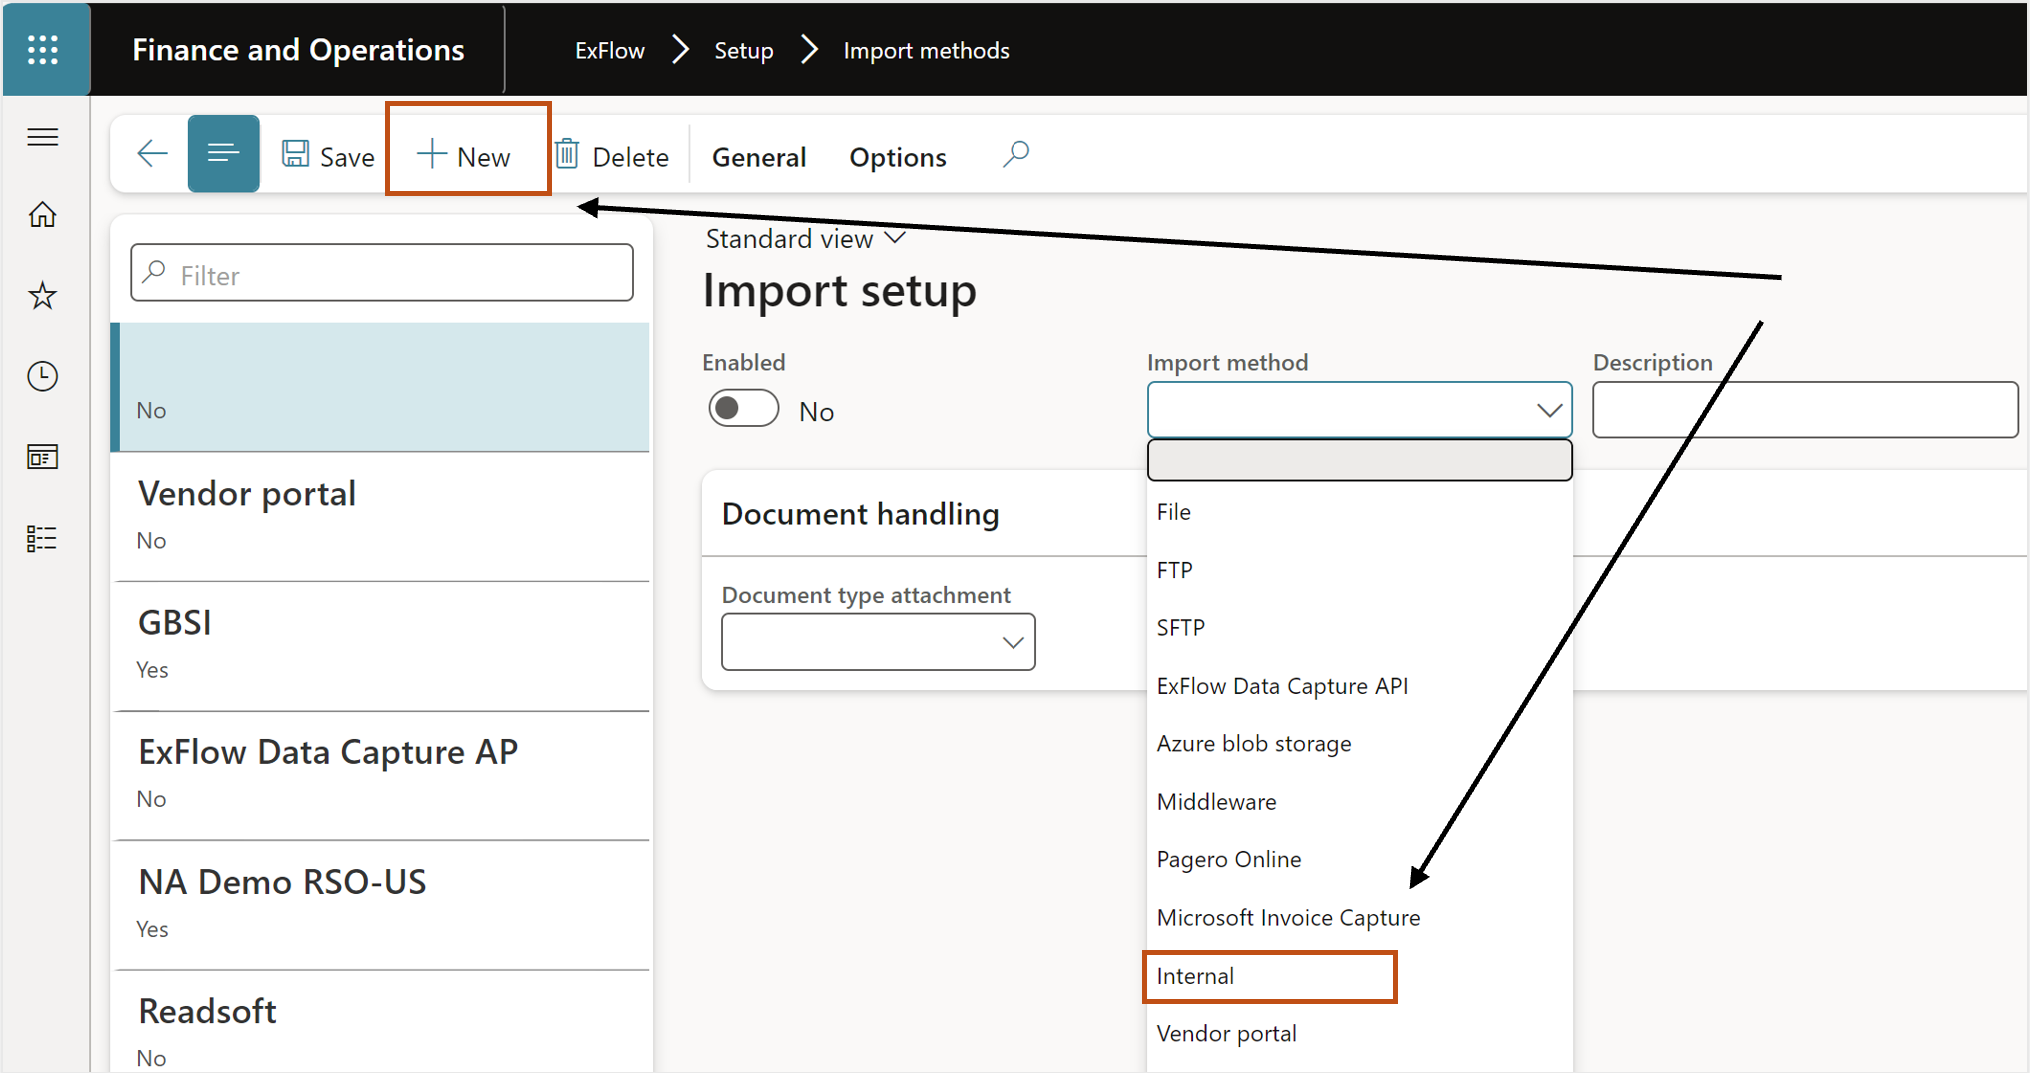Select the blank new record in list
The image size is (2034, 1073).
(x=381, y=387)
